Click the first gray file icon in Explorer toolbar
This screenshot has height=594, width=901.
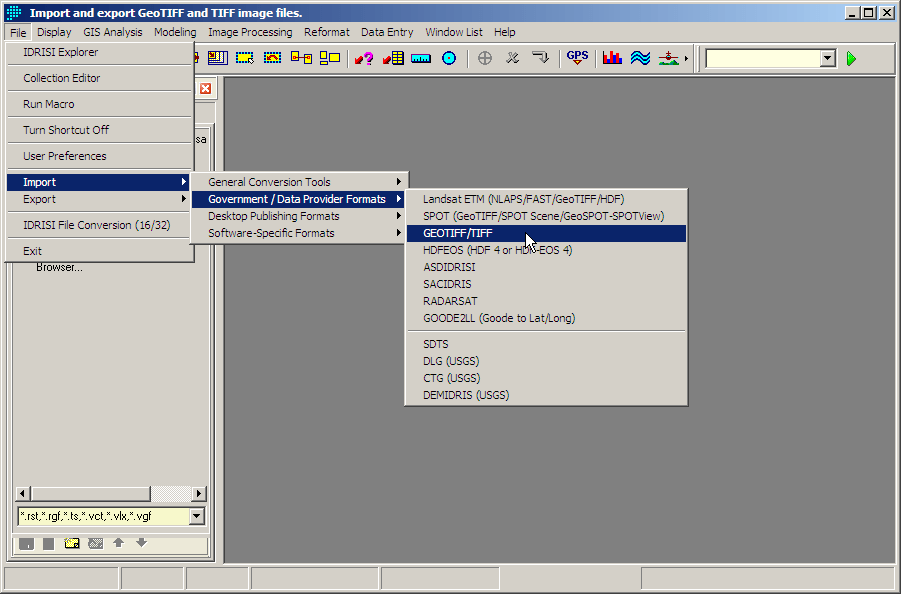coord(26,543)
